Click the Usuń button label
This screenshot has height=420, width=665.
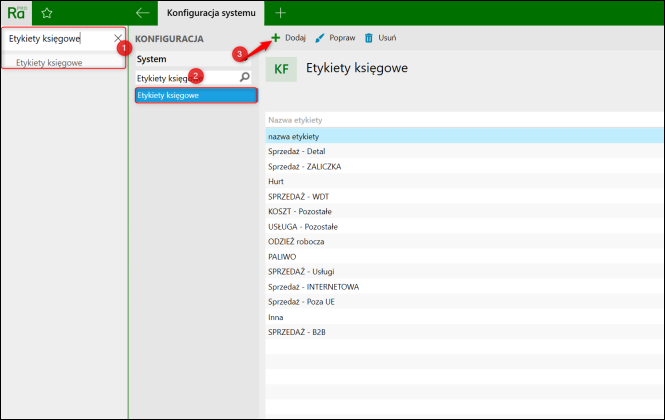(387, 38)
